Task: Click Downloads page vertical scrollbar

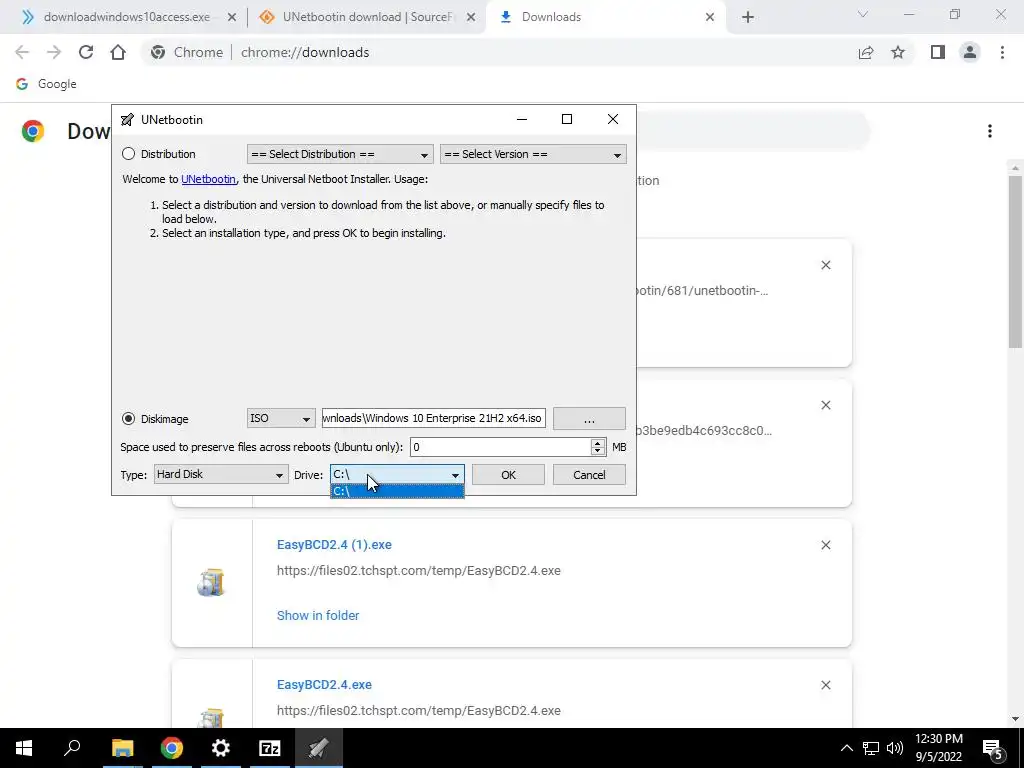Action: coord(1016,261)
